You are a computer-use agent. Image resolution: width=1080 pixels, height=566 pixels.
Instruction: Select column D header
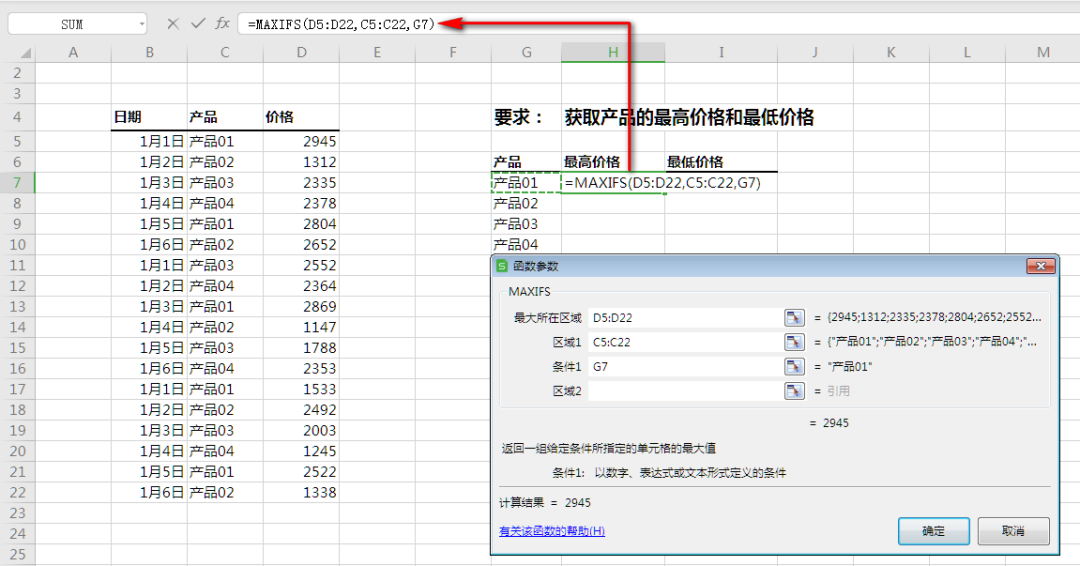301,52
